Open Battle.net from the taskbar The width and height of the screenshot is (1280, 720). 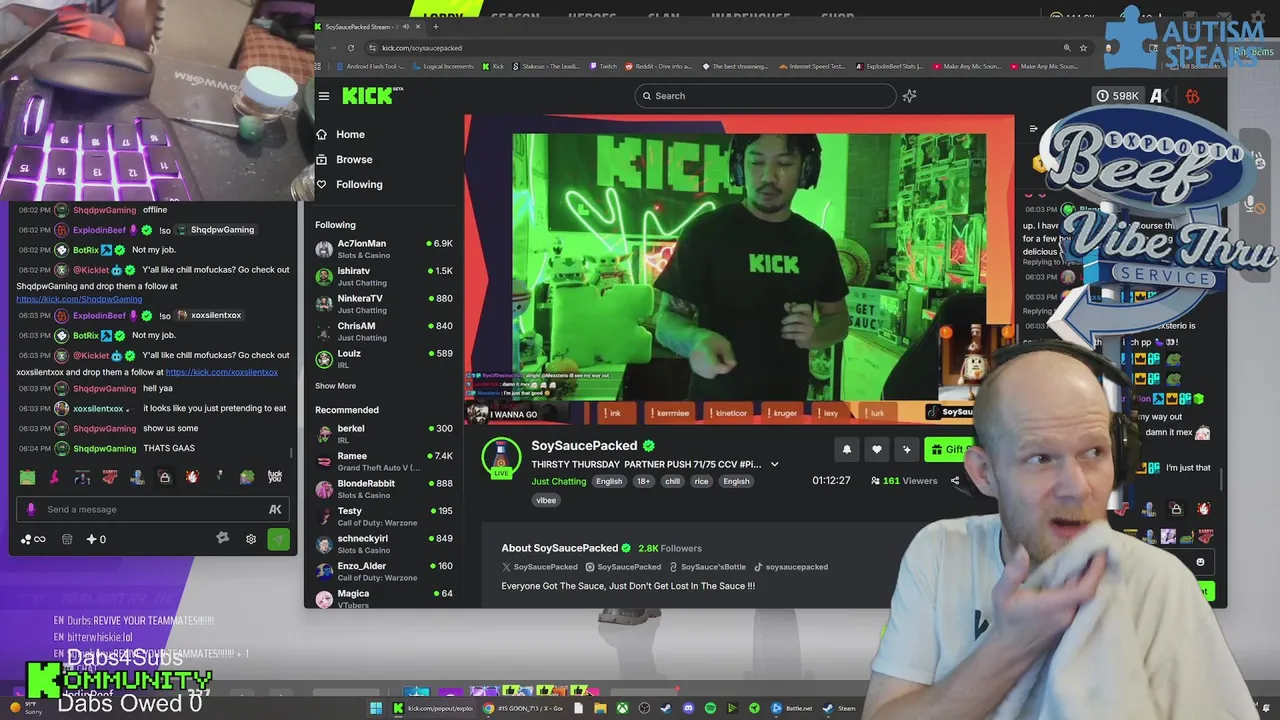(791, 708)
